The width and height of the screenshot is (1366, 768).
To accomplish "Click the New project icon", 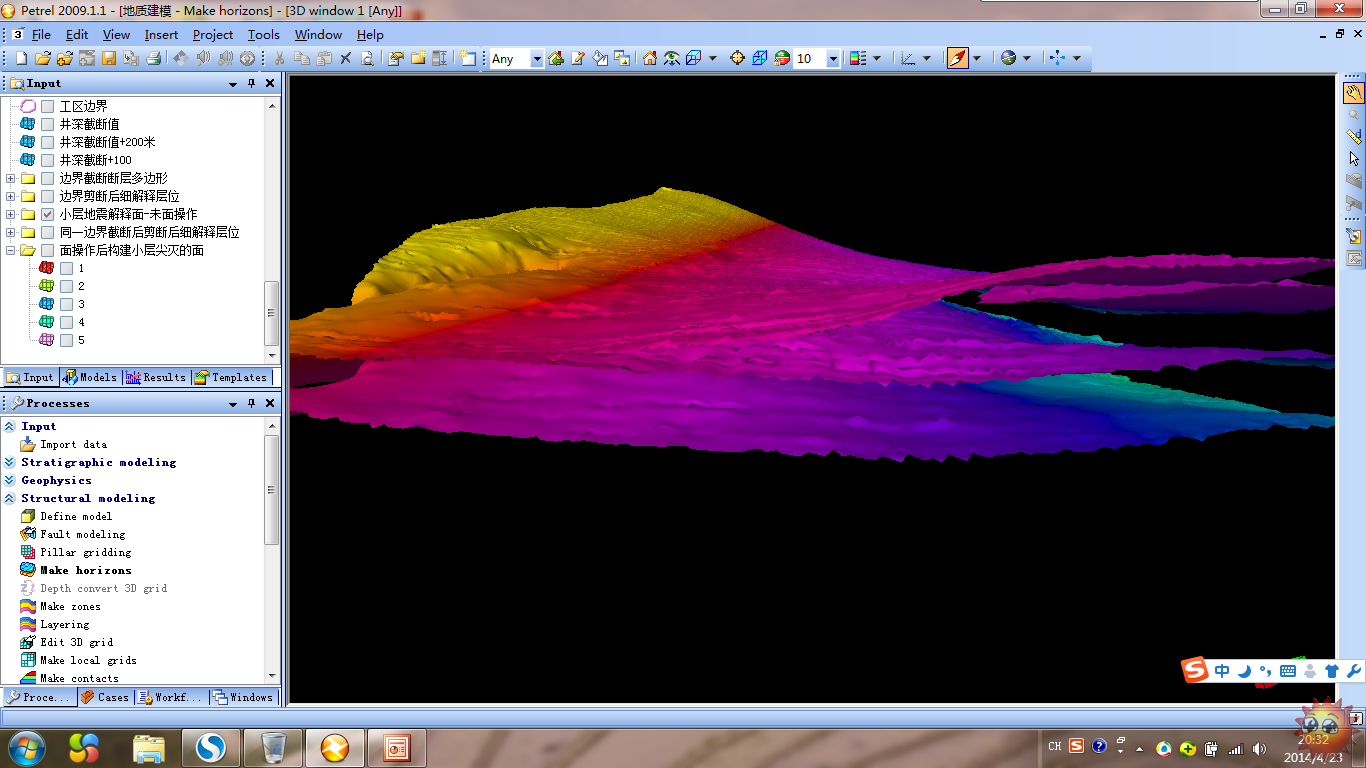I will (21, 59).
